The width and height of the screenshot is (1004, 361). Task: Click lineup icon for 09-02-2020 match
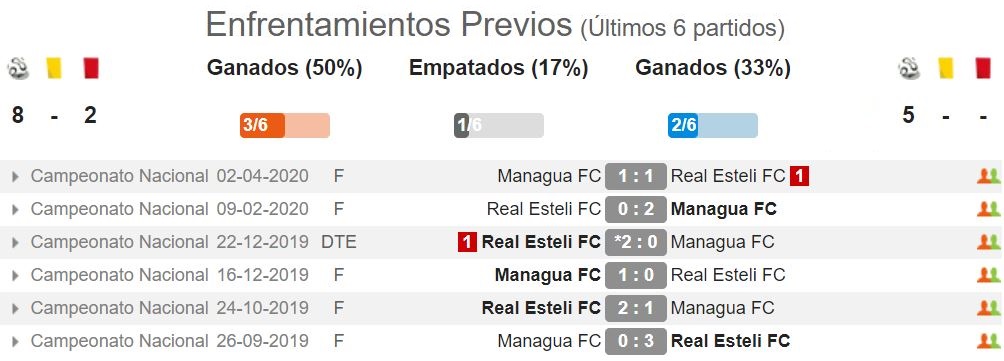988,209
